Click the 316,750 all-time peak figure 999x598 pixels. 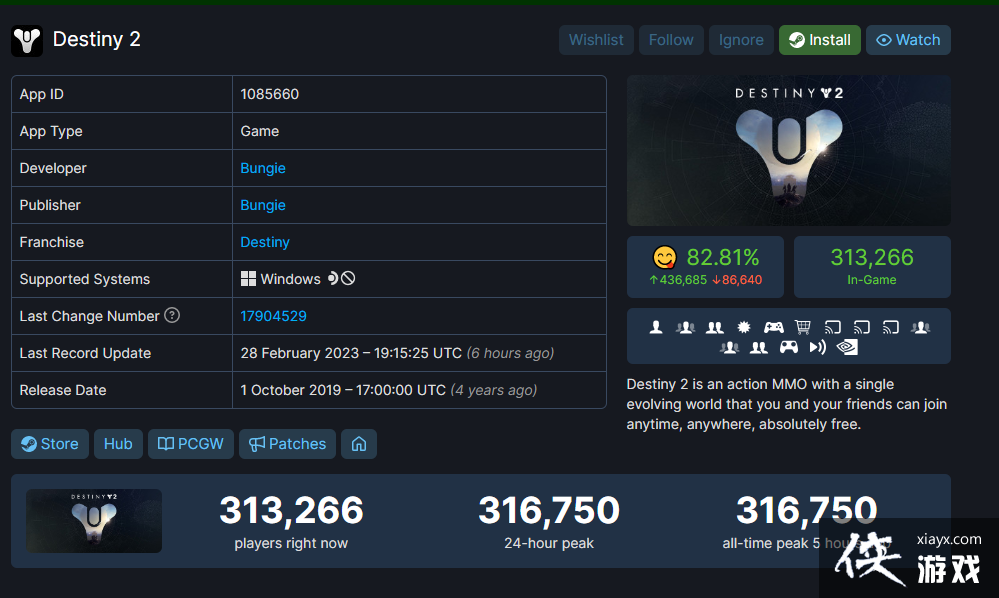click(x=807, y=510)
